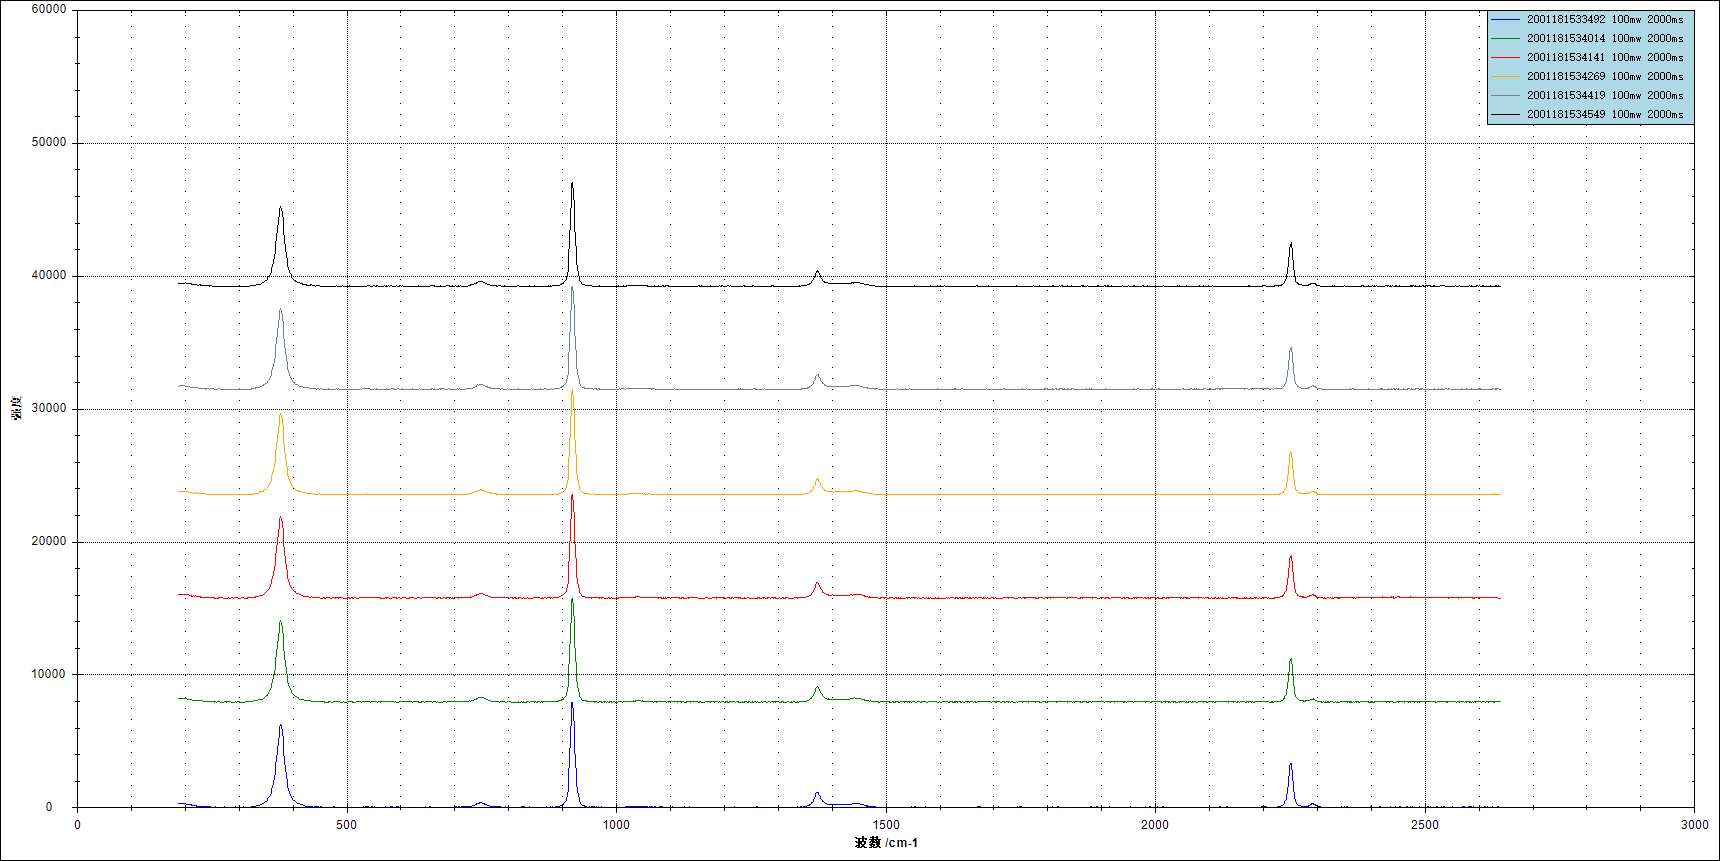Click the 60000 label on y-axis
This screenshot has height=861, width=1720.
tap(49, 9)
